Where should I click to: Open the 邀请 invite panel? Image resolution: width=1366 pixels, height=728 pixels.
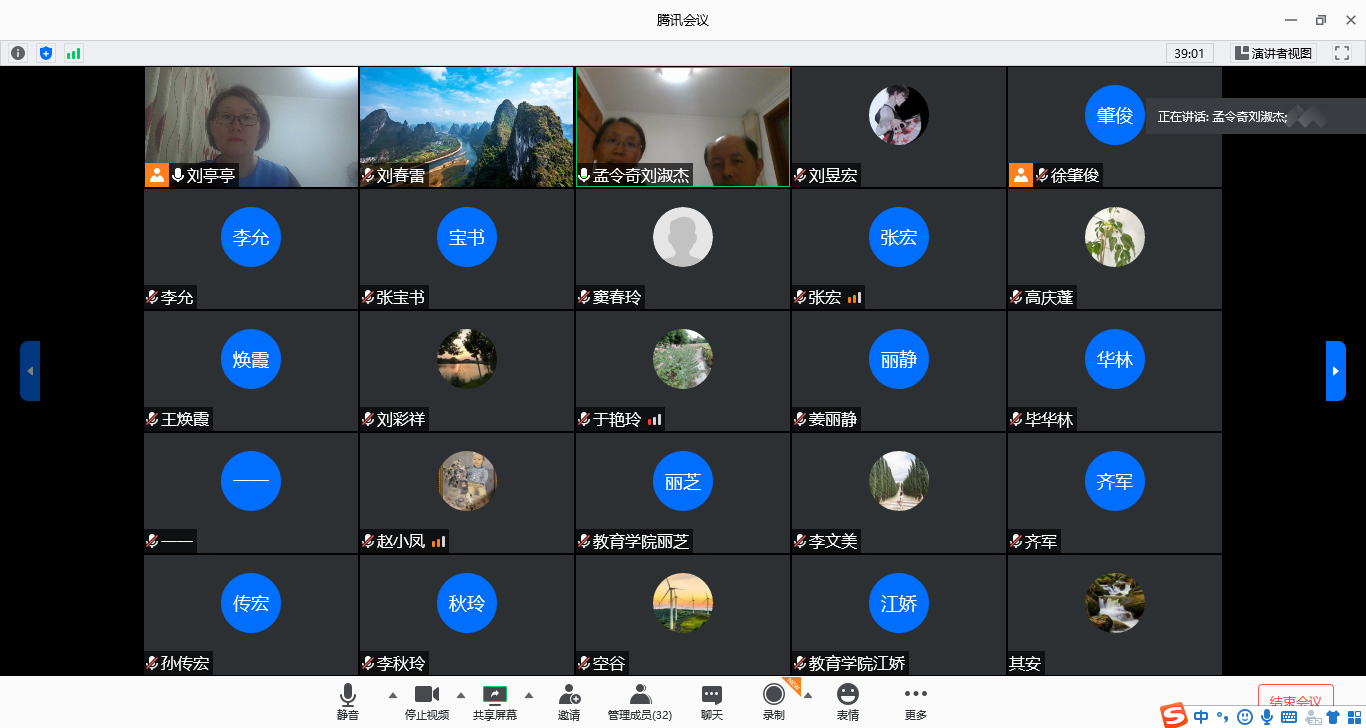[569, 702]
